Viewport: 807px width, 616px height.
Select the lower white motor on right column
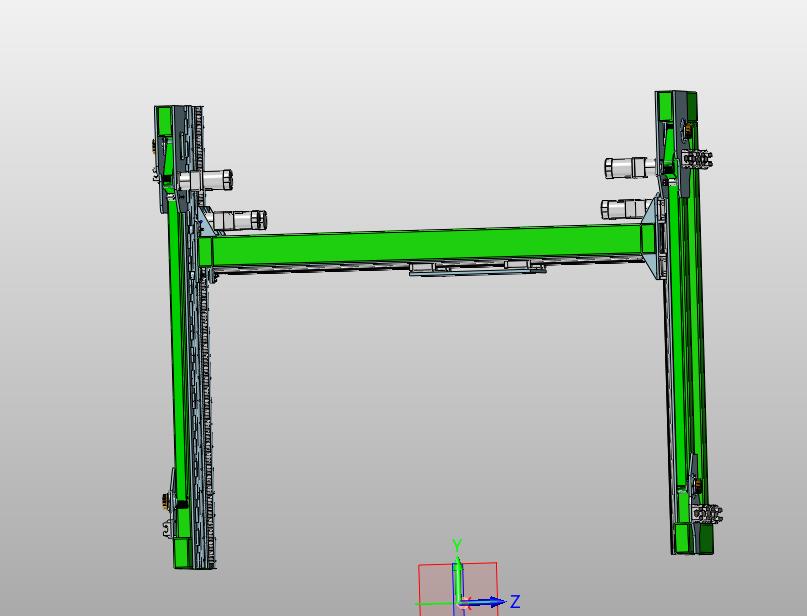[626, 209]
